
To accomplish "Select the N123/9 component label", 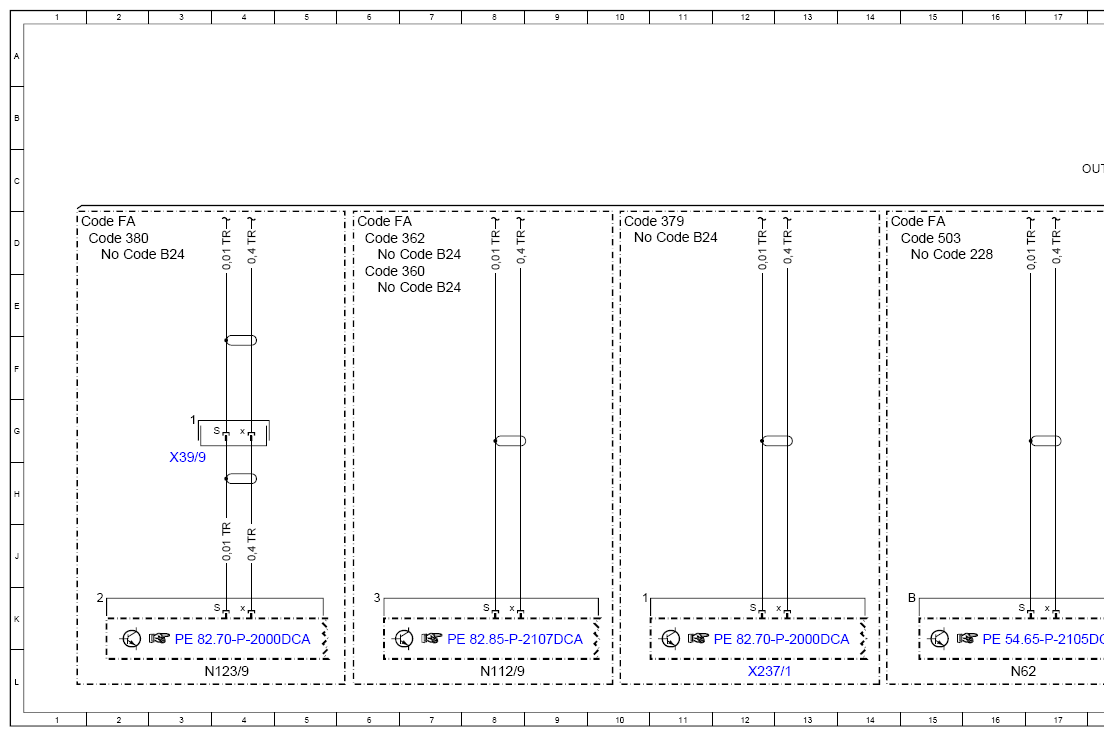I will coord(226,671).
